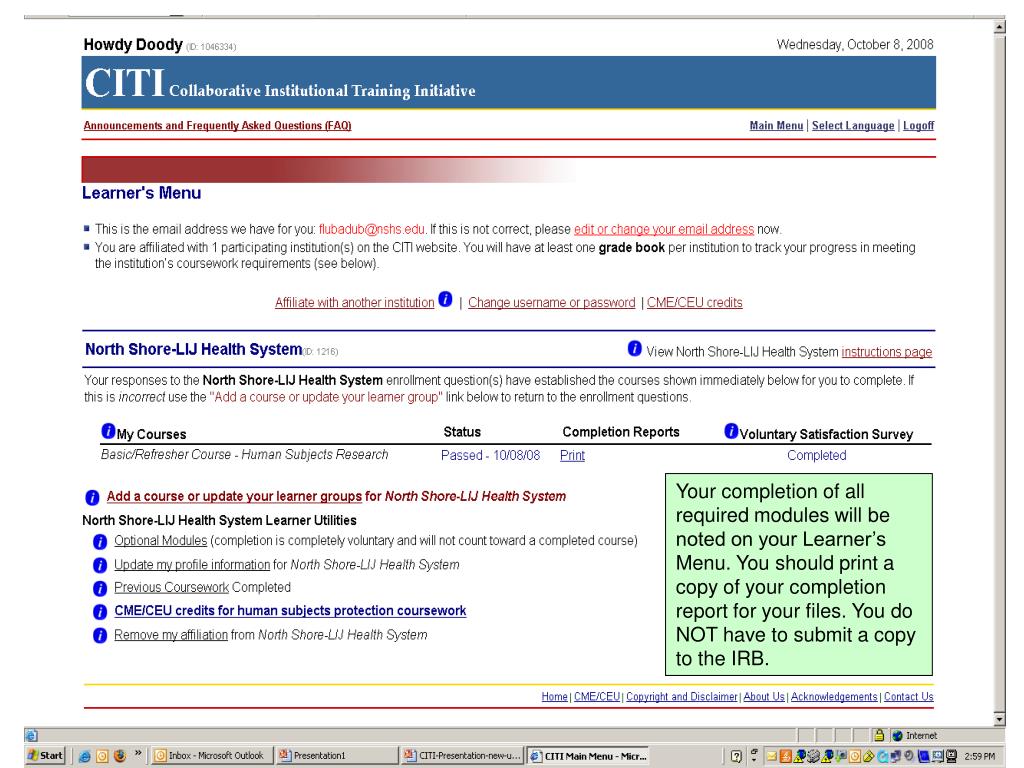Click edit or change your email address link

(664, 229)
